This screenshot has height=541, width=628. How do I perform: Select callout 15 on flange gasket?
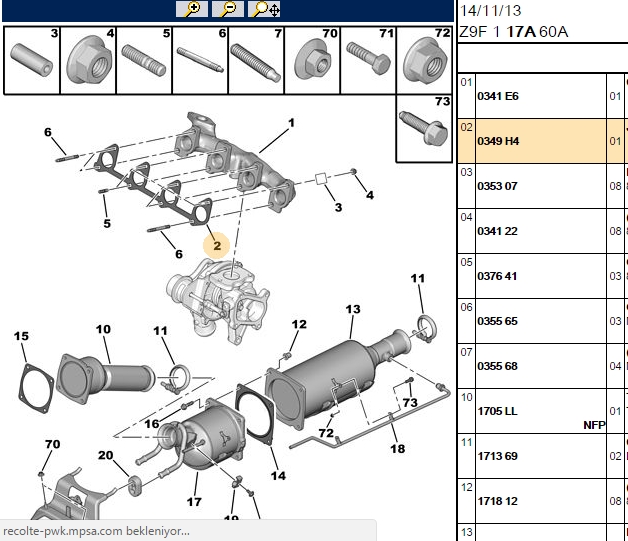click(x=21, y=336)
